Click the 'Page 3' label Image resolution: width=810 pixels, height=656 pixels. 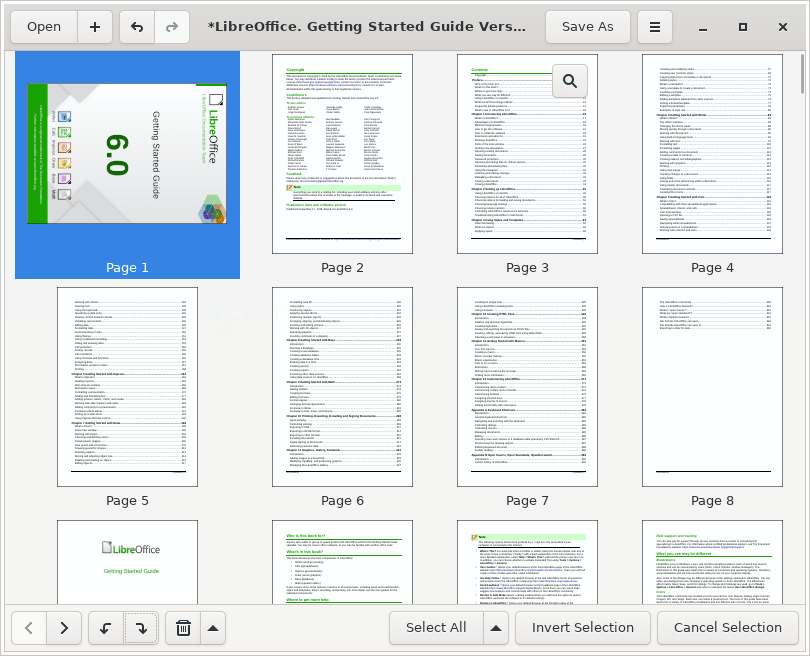pos(527,268)
